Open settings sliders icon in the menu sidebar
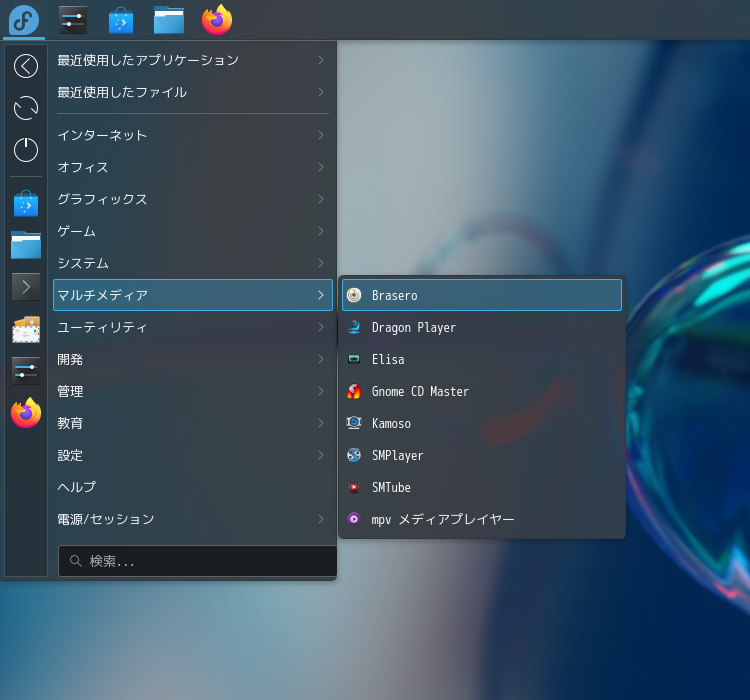Screen dimensions: 750x700 pos(26,371)
